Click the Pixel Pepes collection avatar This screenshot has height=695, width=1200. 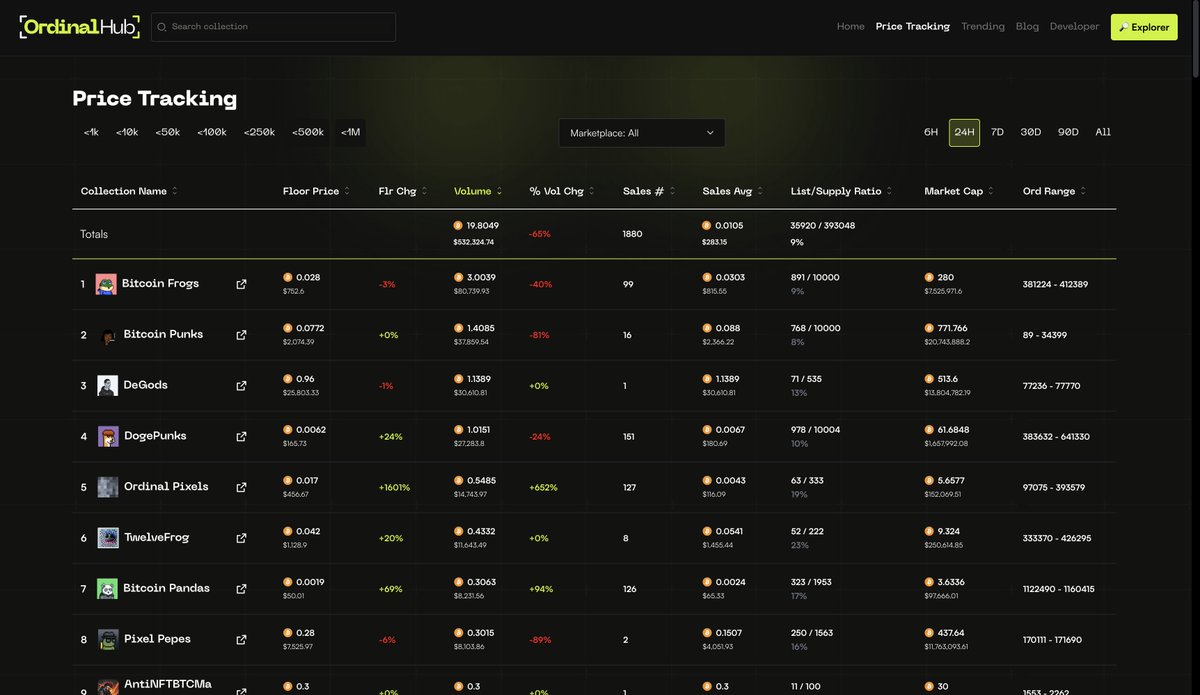point(108,640)
